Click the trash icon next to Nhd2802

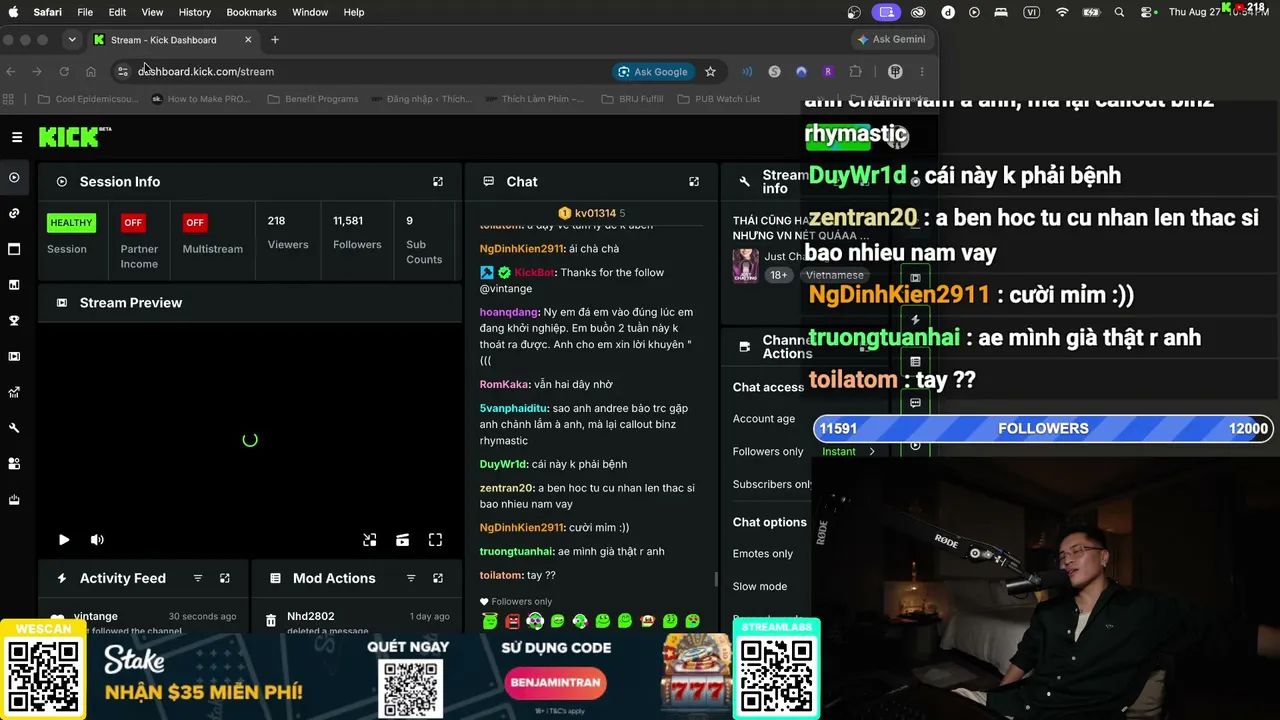[x=271, y=621]
